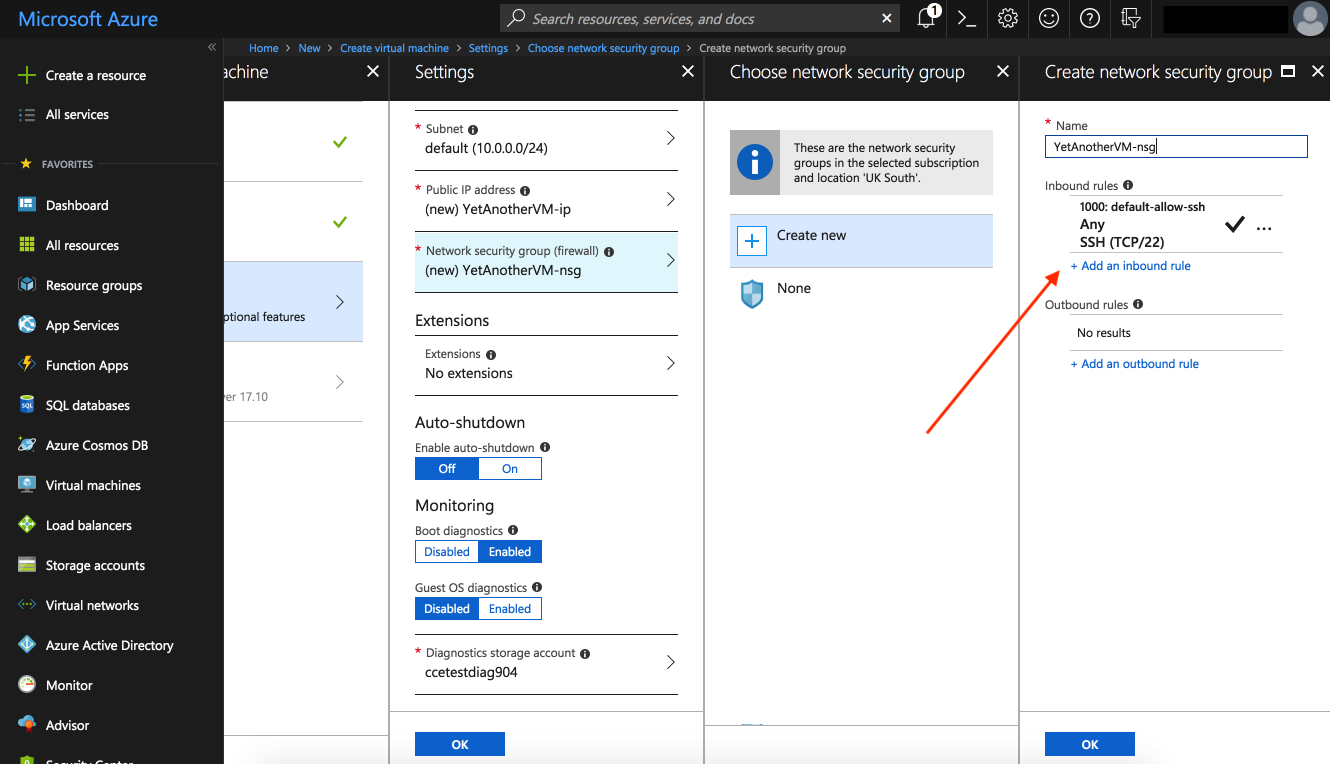Expand the Extensions No extensions row
This screenshot has height=764, width=1330.
[x=546, y=364]
